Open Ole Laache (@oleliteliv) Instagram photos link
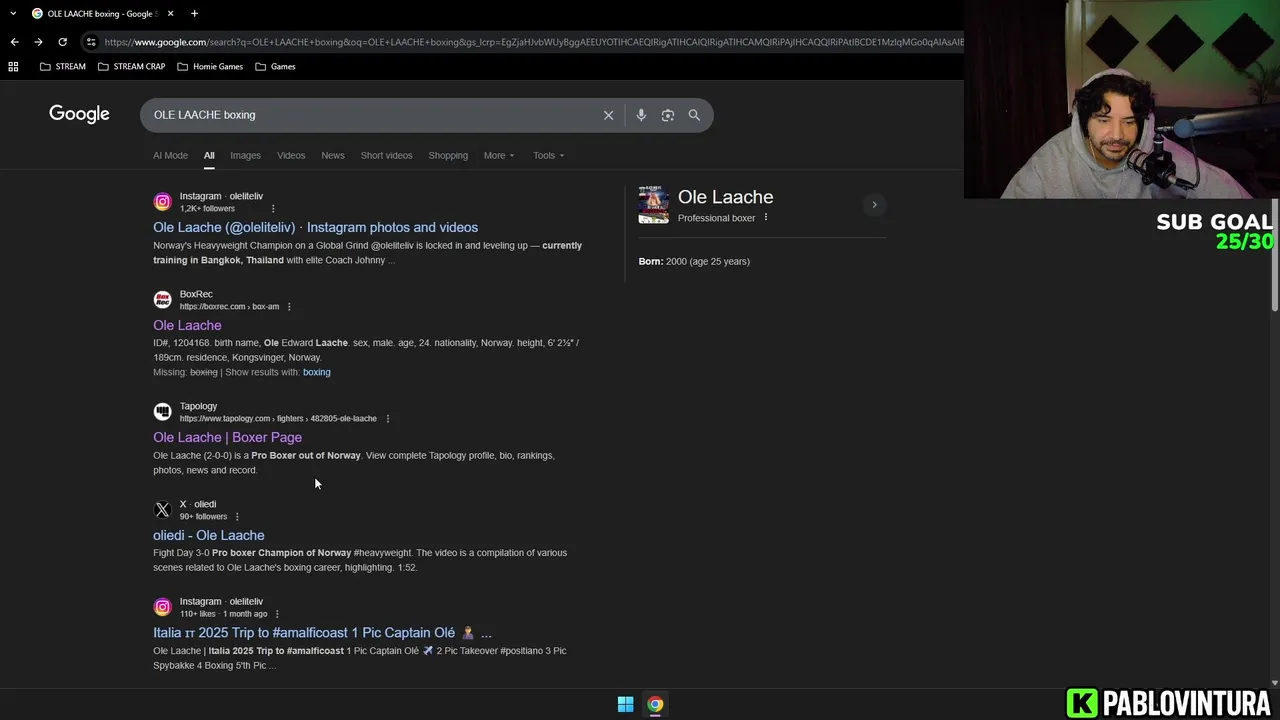Screen dimensions: 1280x720 [x=315, y=227]
